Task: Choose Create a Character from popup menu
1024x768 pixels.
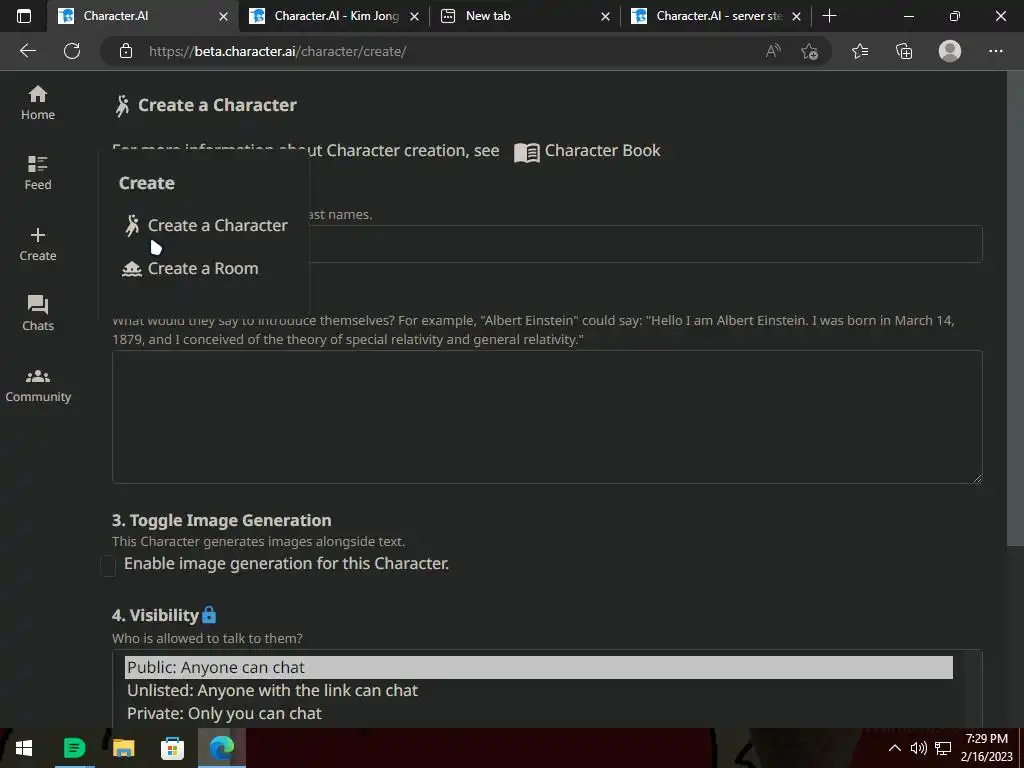Action: [x=205, y=225]
